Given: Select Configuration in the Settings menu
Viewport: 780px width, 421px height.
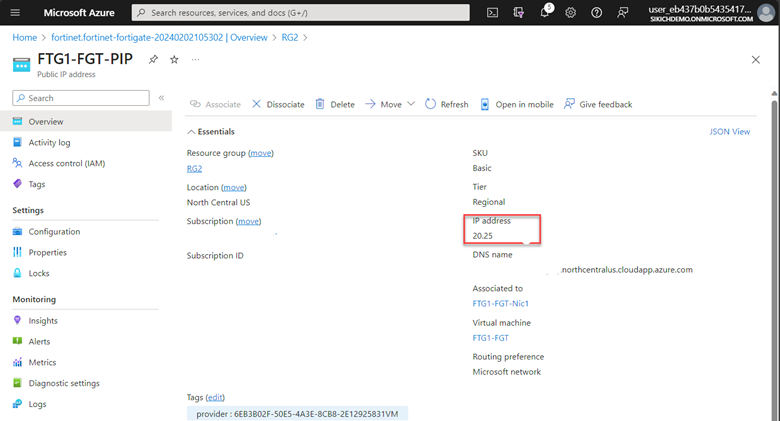Looking at the screenshot, I should coord(54,231).
